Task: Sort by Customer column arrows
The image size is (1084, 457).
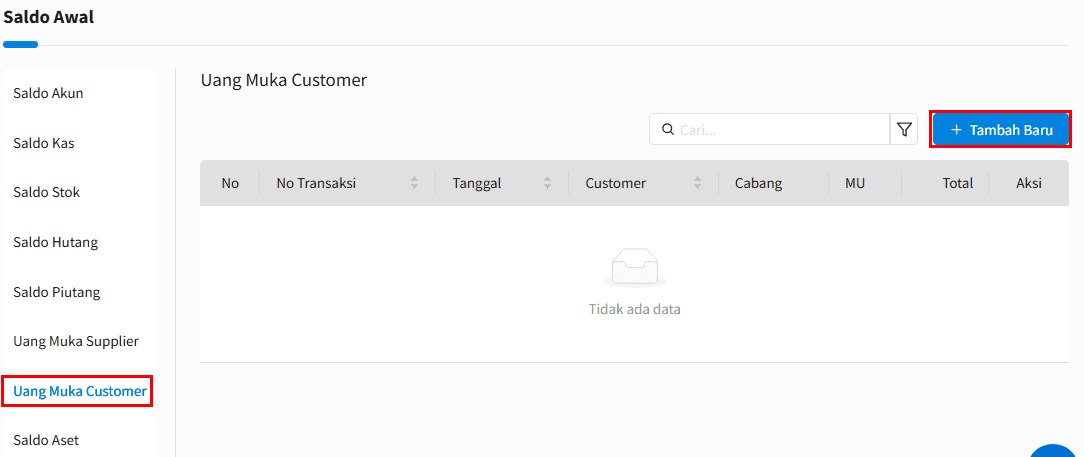Action: click(698, 183)
